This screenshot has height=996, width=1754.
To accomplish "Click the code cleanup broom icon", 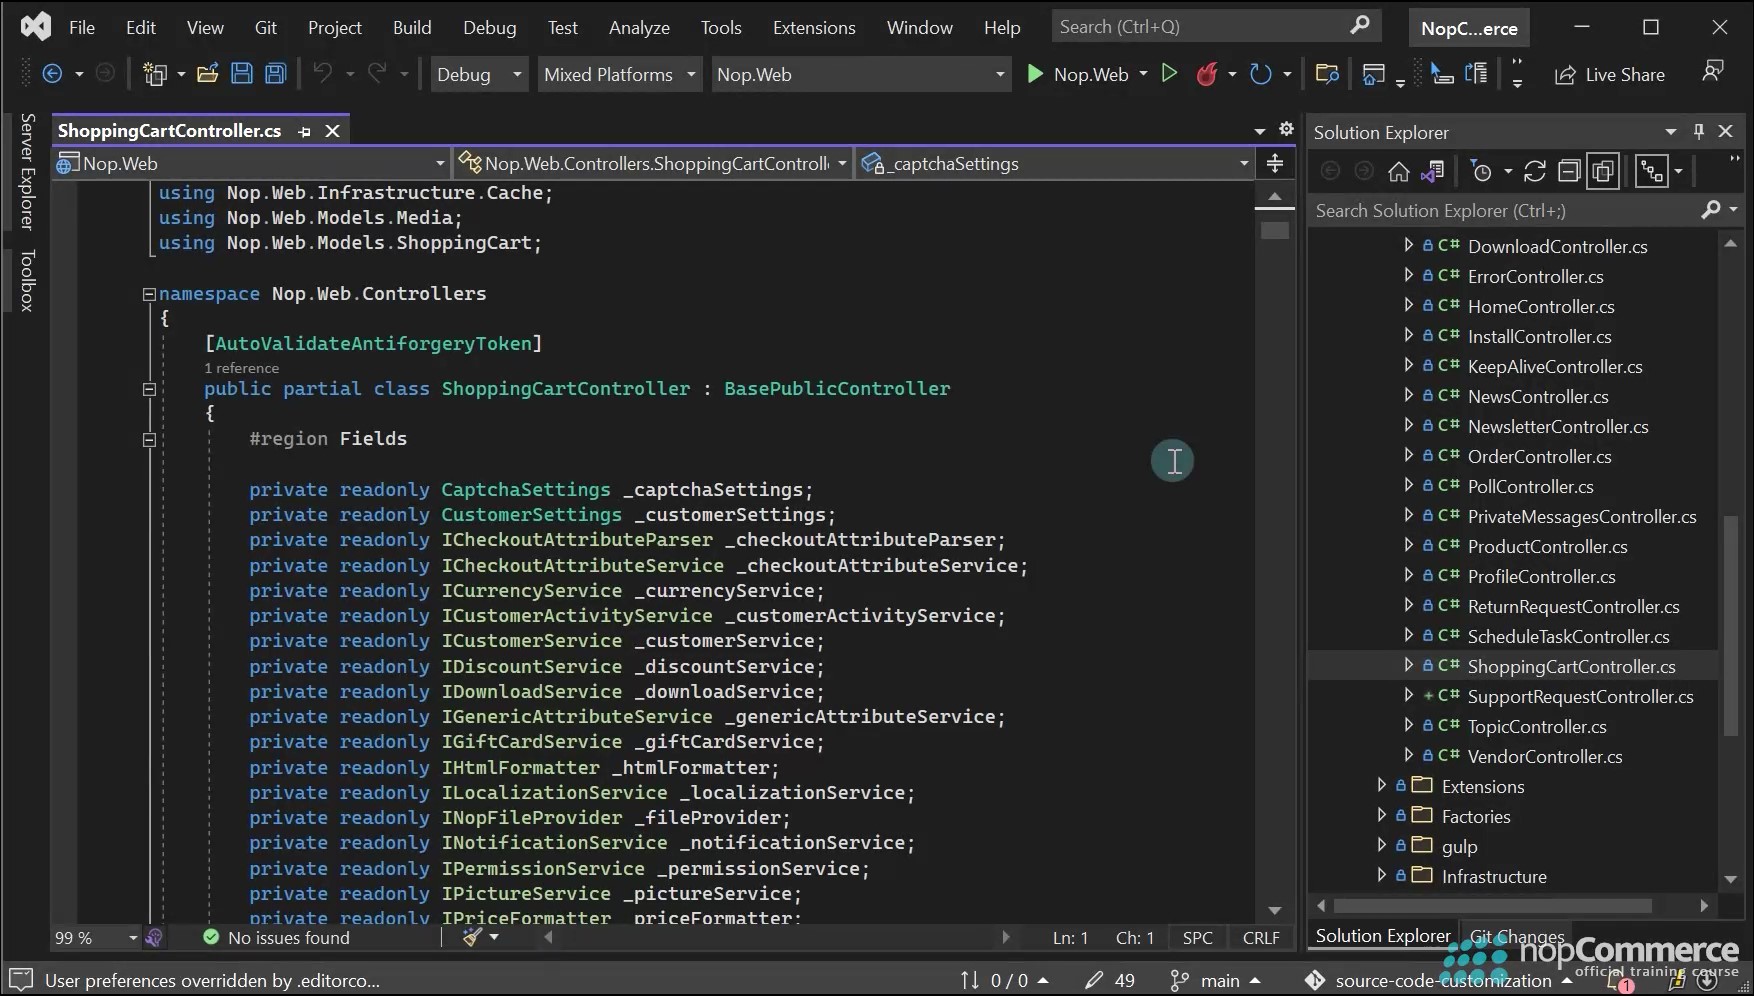I will [x=472, y=937].
